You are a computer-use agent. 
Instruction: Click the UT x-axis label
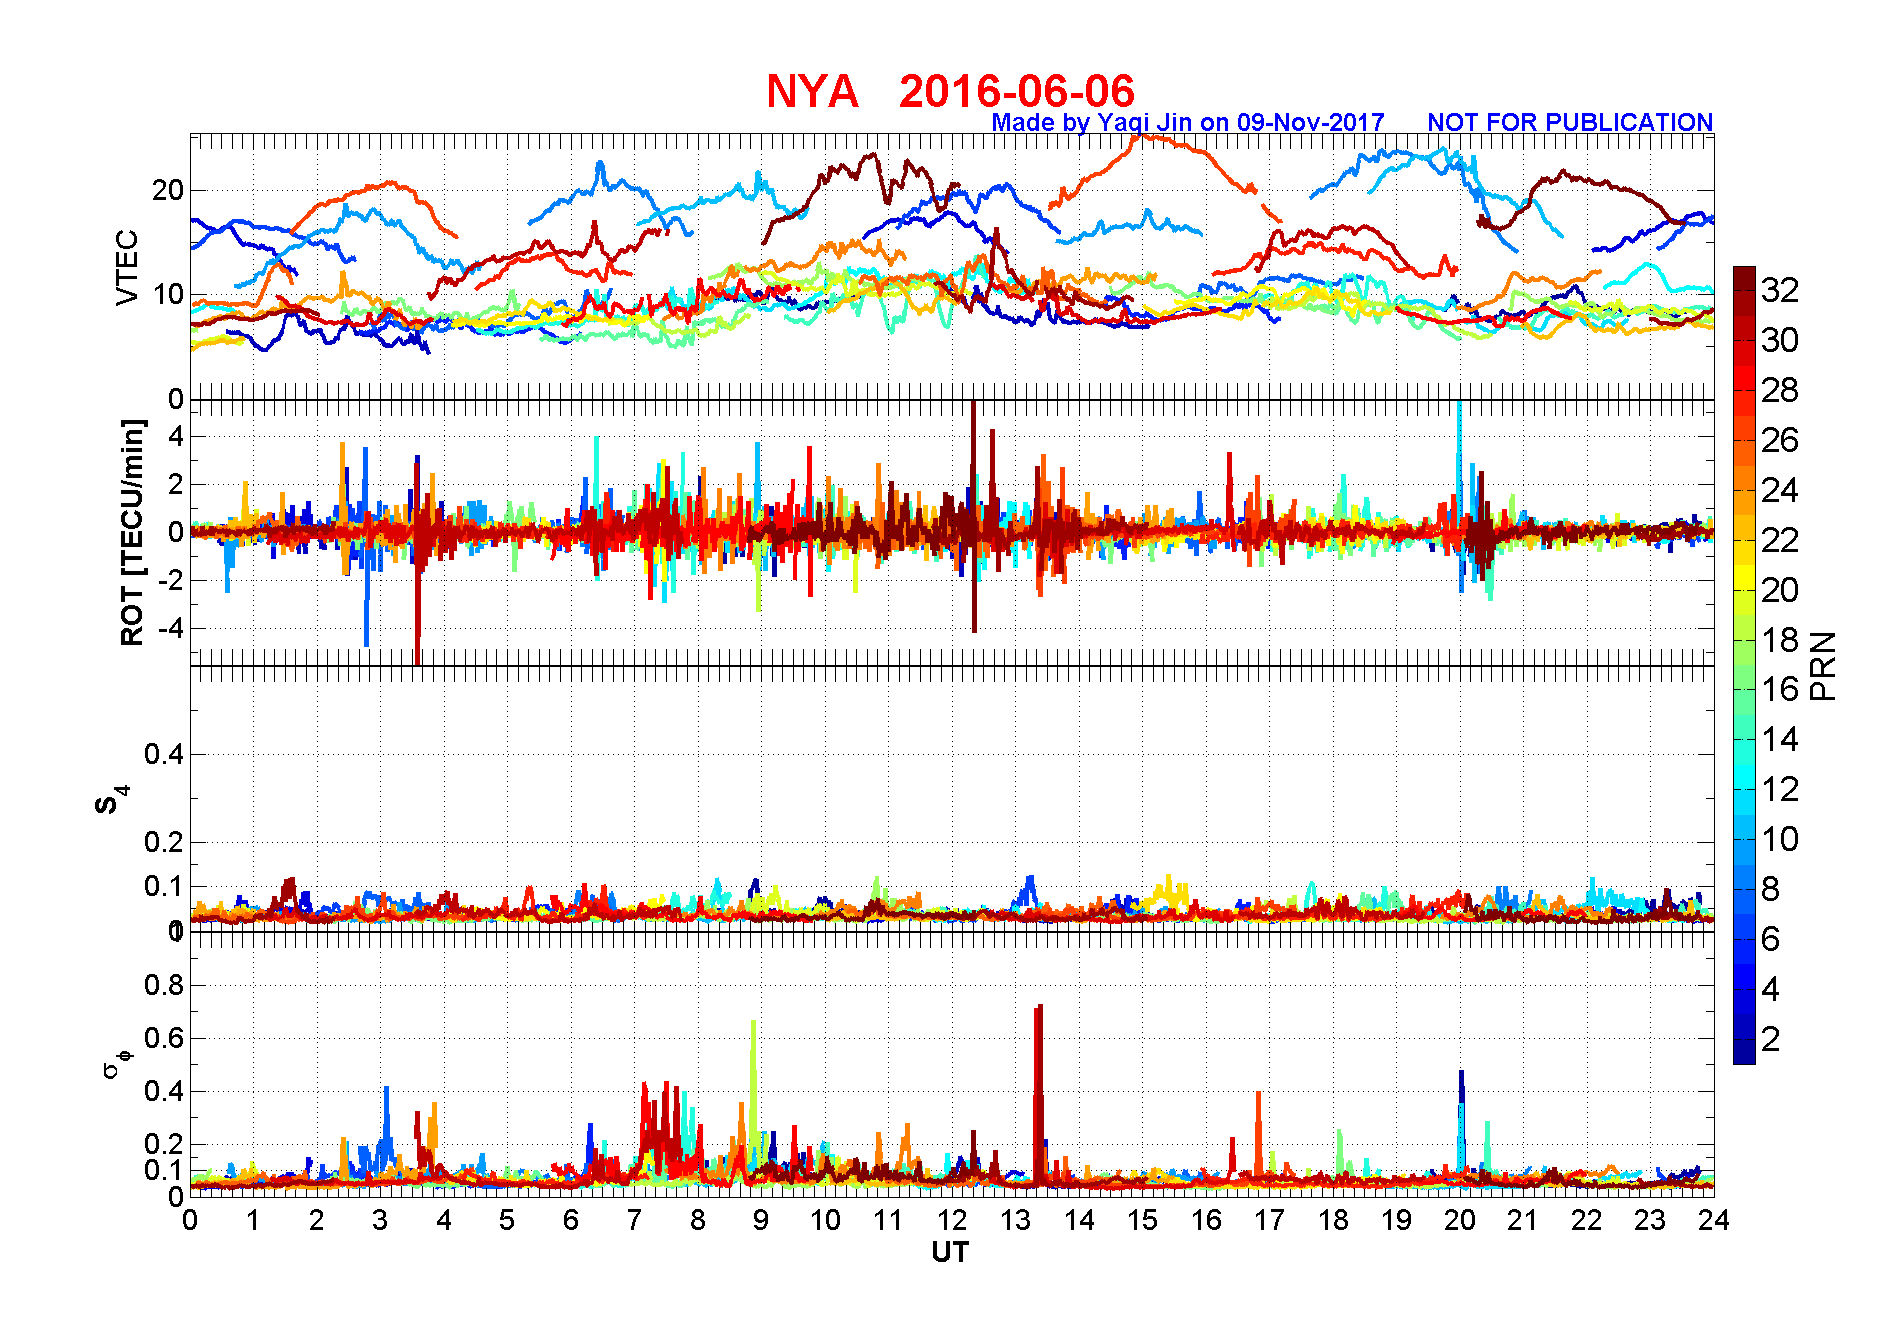(951, 1252)
